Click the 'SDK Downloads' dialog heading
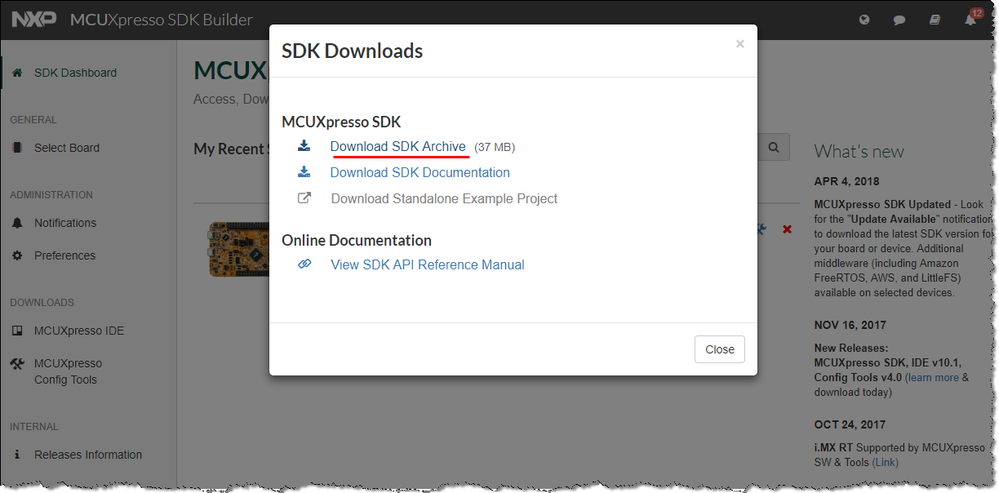 352,50
